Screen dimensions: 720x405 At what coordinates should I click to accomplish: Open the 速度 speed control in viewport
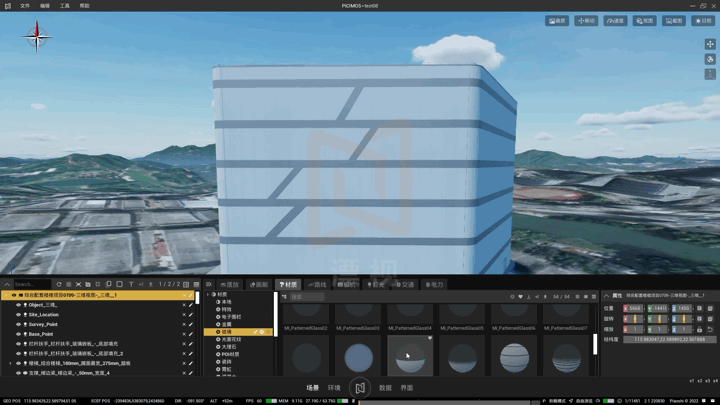[x=615, y=21]
